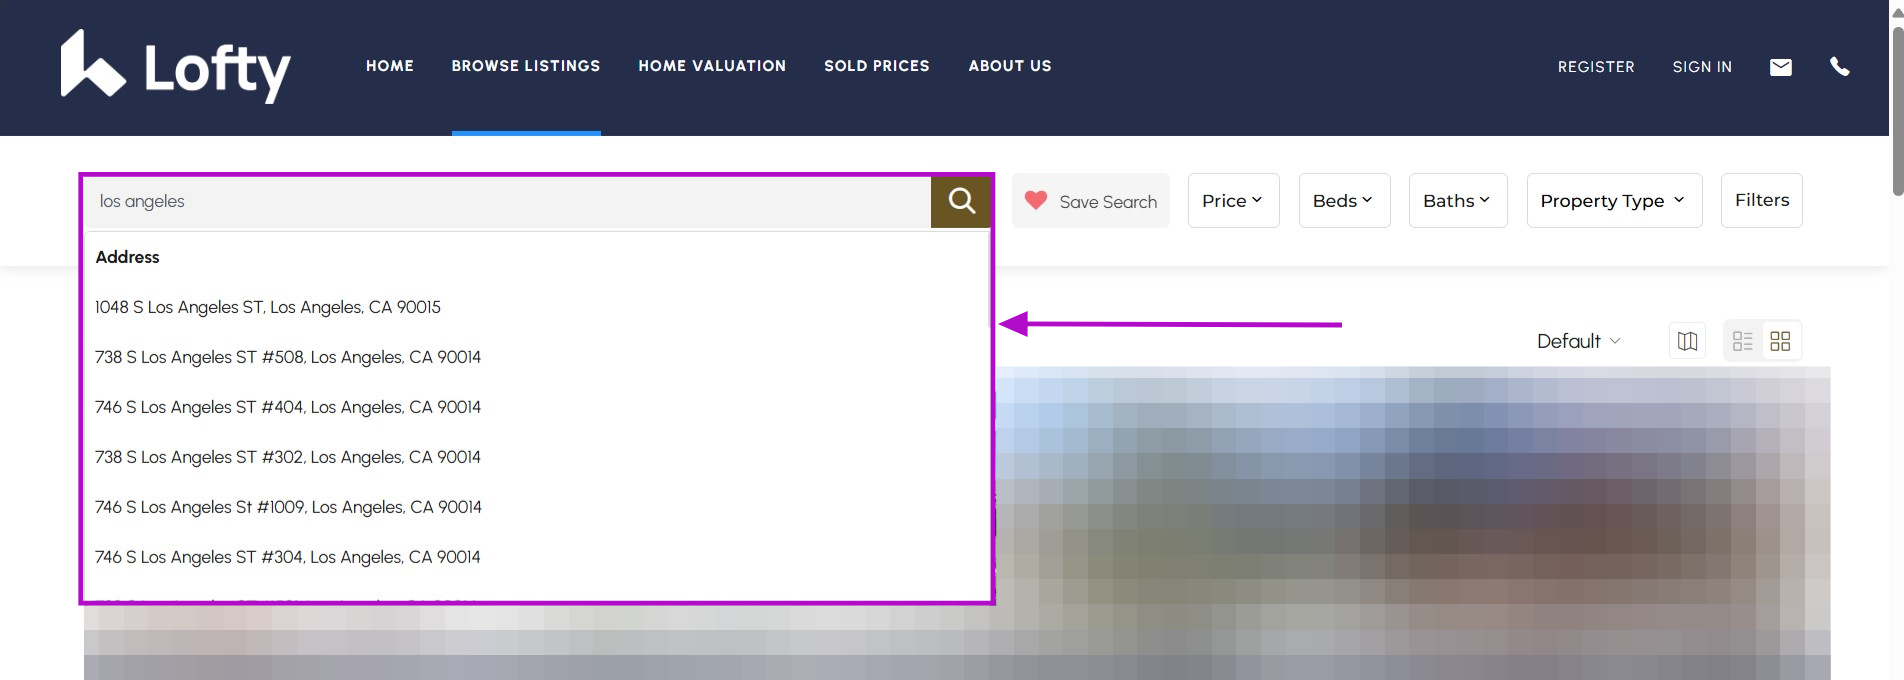1904x680 pixels.
Task: Switch to map view icon
Action: [1687, 341]
